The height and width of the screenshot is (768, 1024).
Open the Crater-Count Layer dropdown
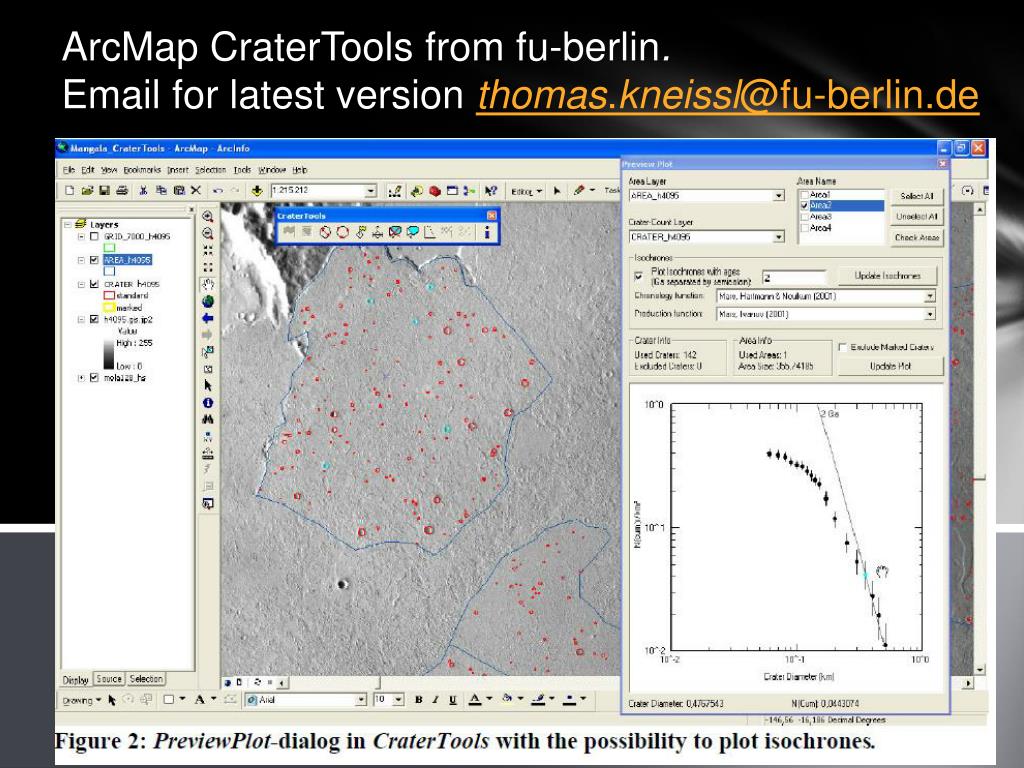pyautogui.click(x=778, y=237)
